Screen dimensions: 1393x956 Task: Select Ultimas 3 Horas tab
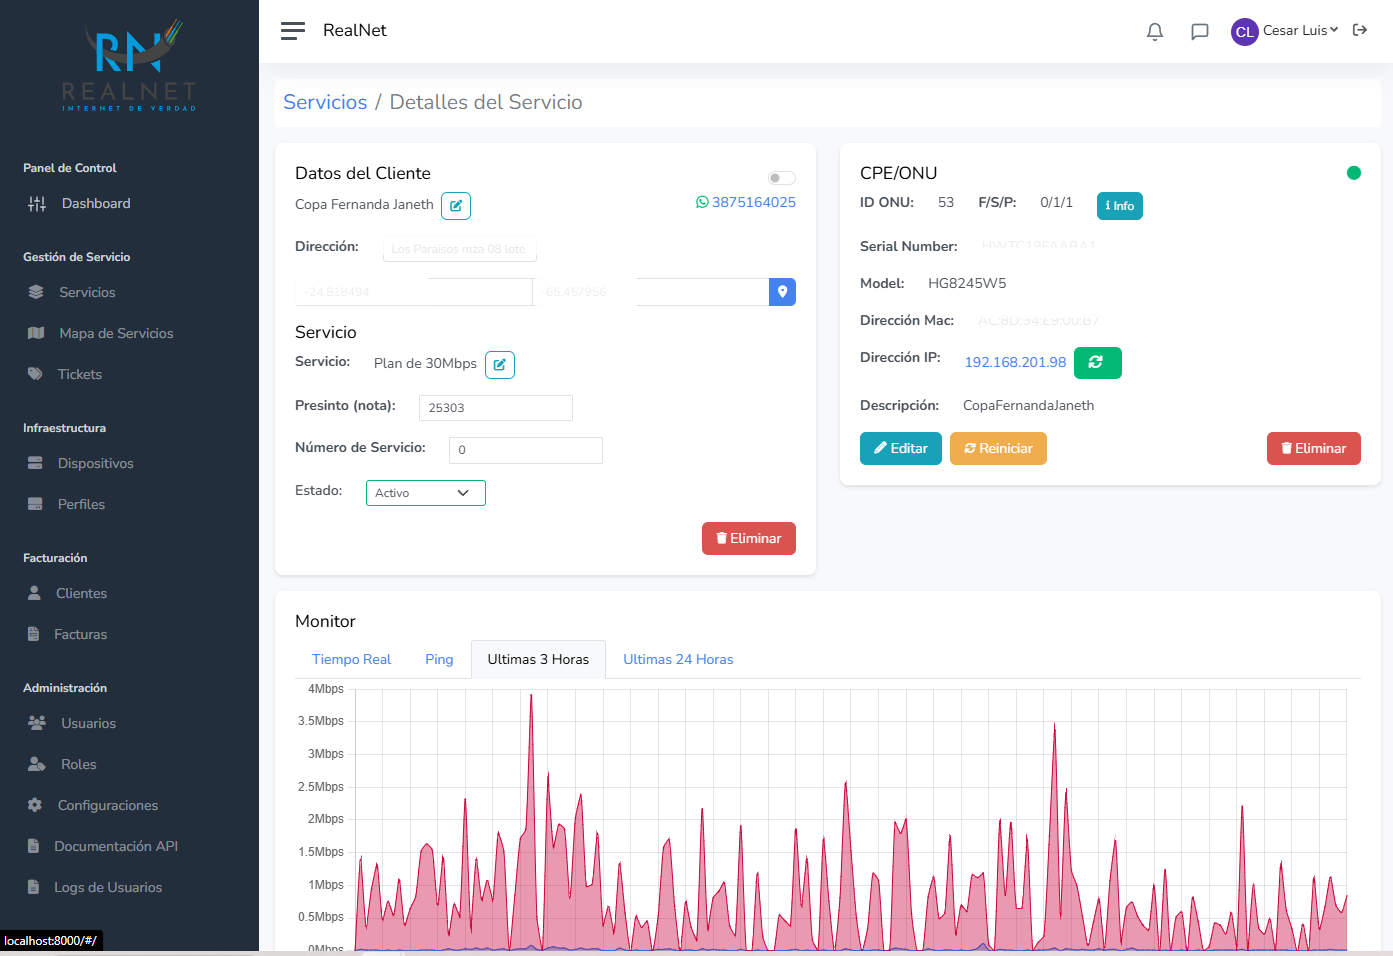pos(538,659)
